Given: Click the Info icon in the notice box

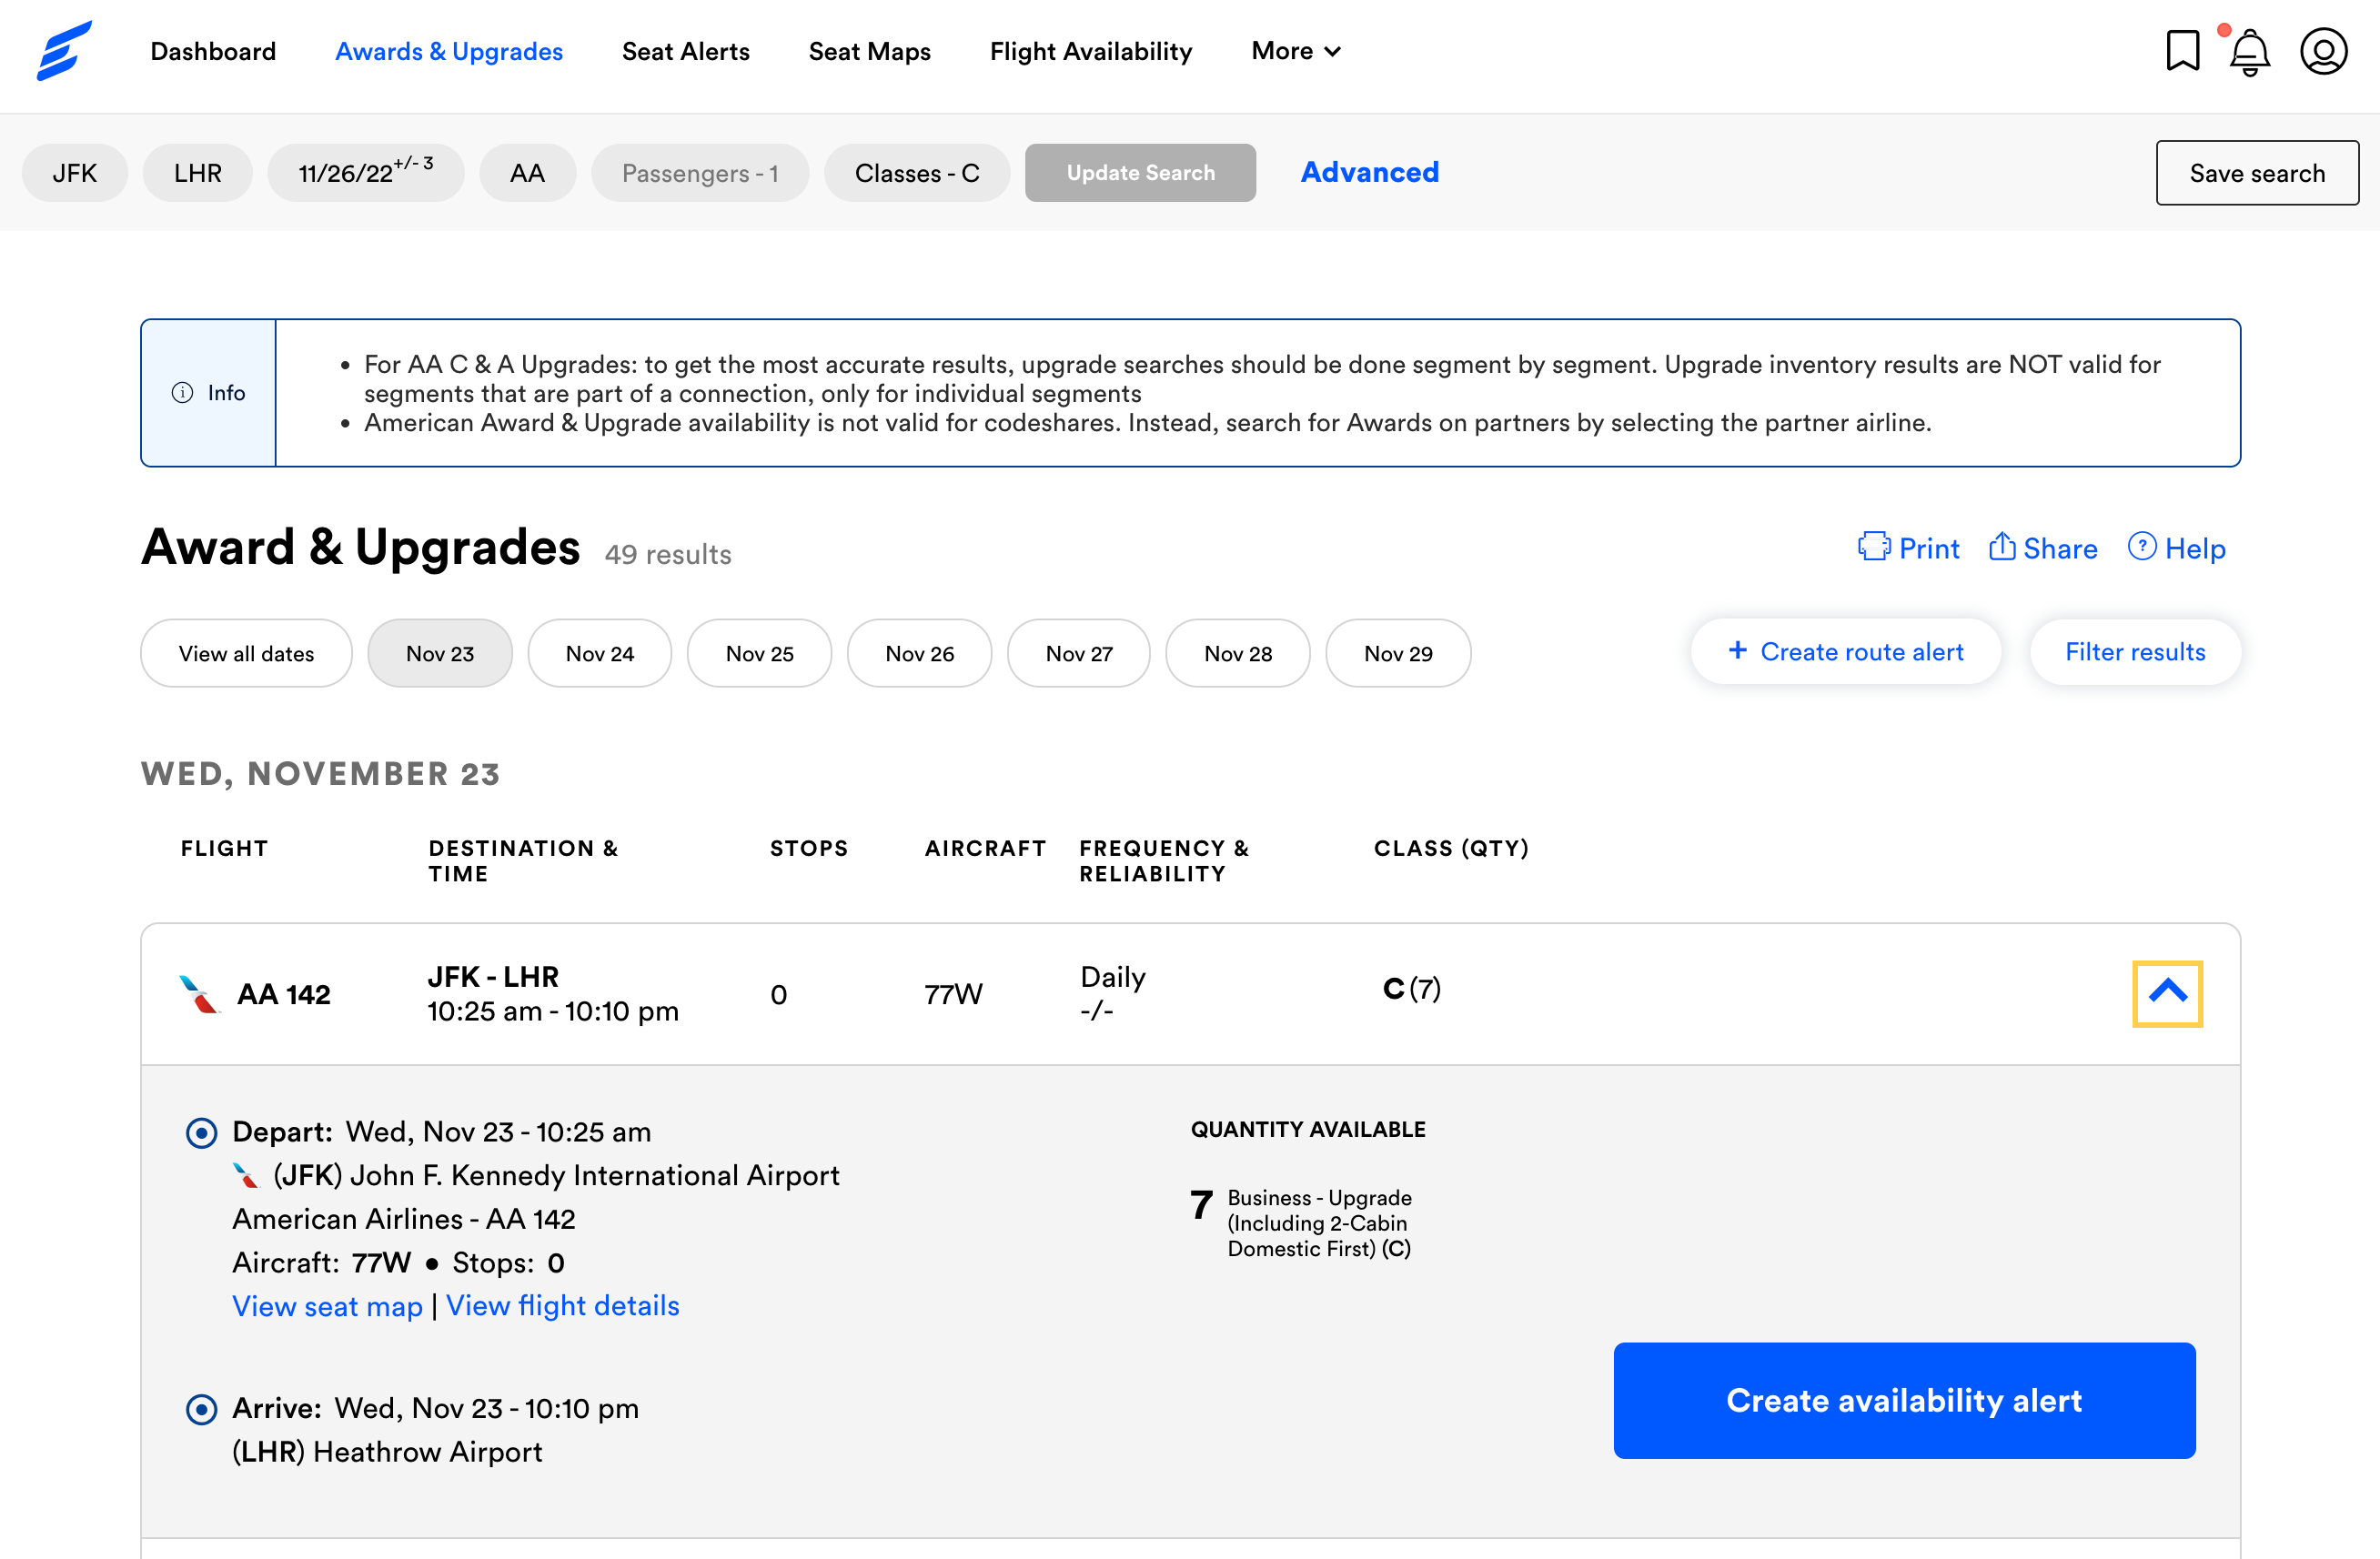Looking at the screenshot, I should (181, 392).
